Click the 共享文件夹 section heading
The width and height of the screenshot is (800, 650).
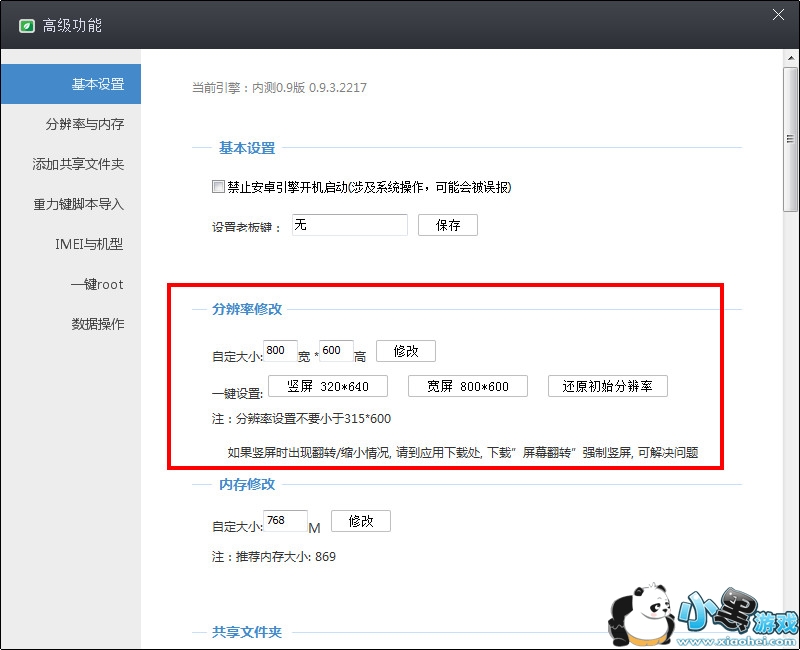coord(247,632)
